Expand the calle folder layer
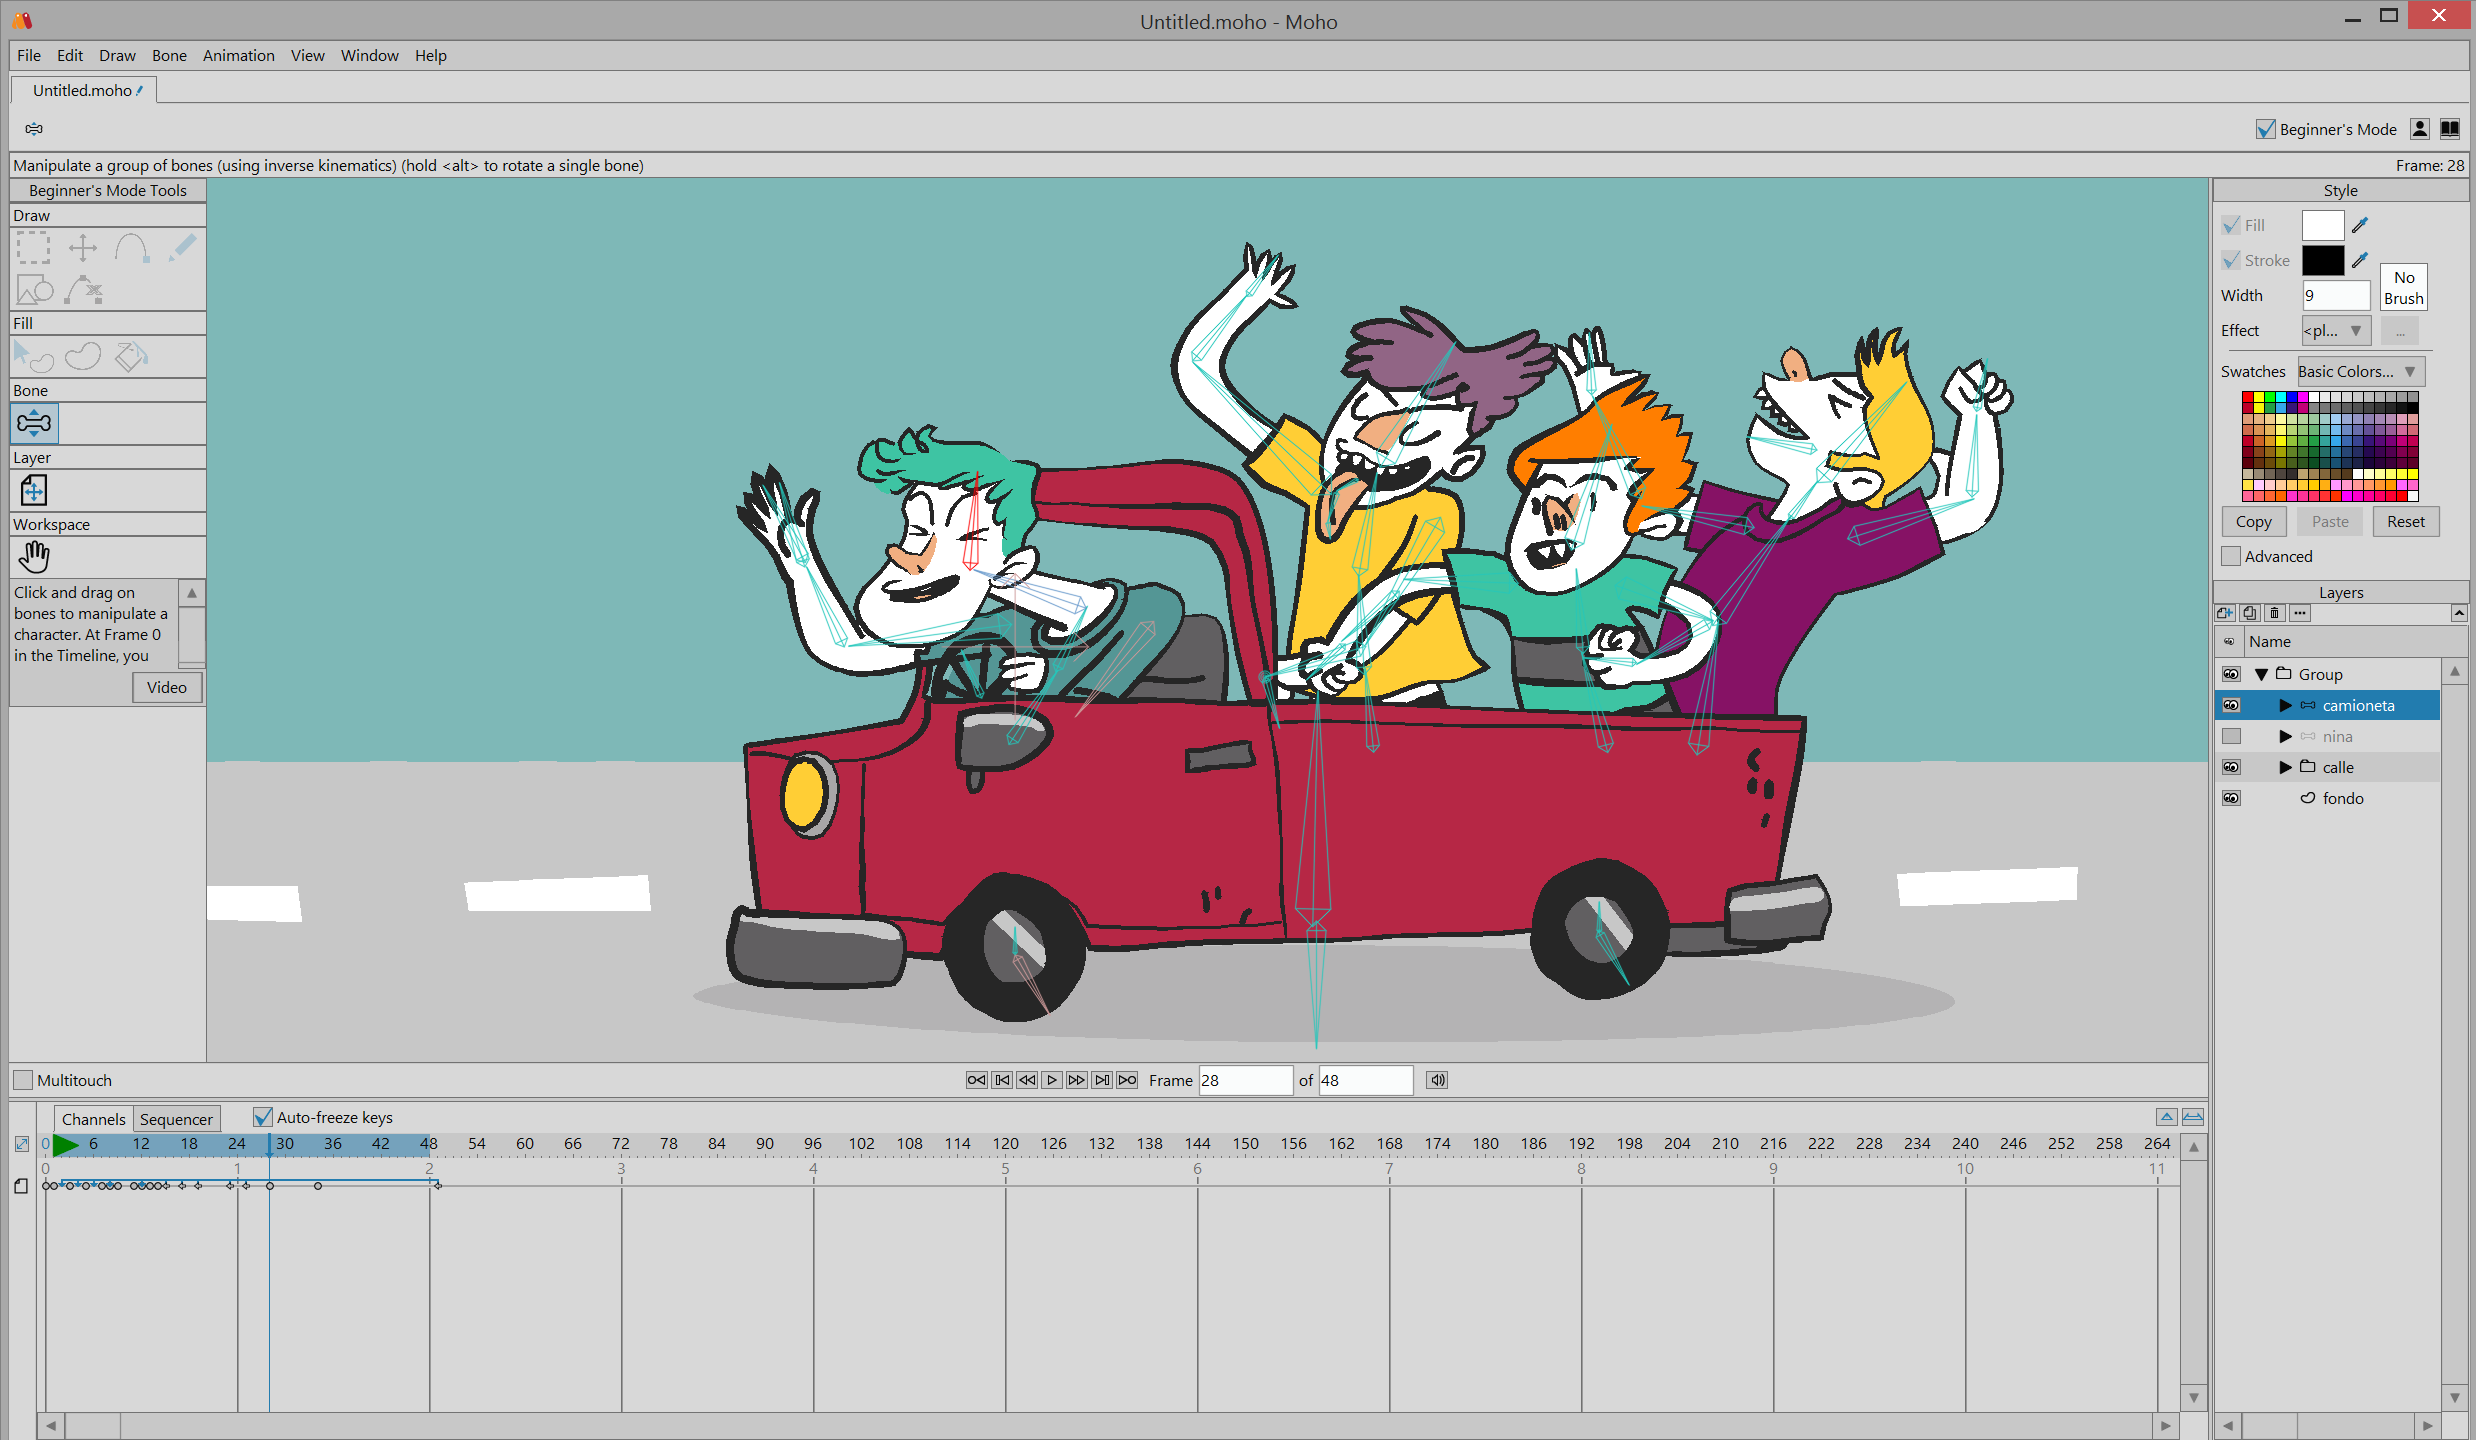Image resolution: width=2476 pixels, height=1440 pixels. point(2288,766)
